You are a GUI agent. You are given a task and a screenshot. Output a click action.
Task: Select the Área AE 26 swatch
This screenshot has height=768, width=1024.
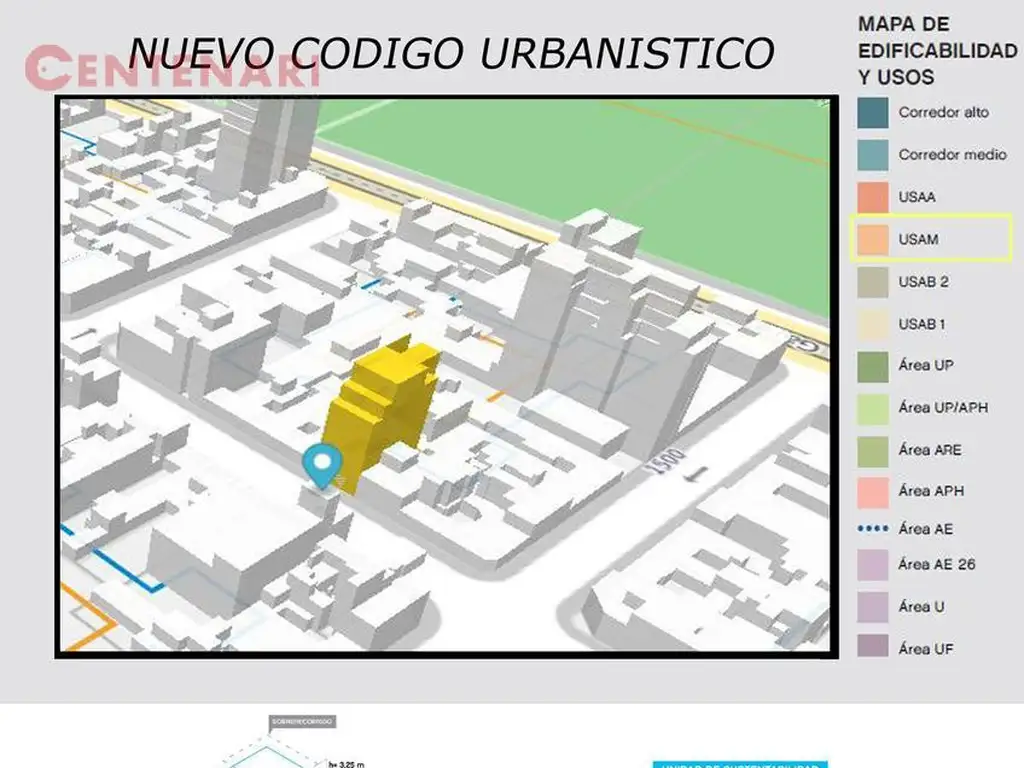pyautogui.click(x=873, y=564)
